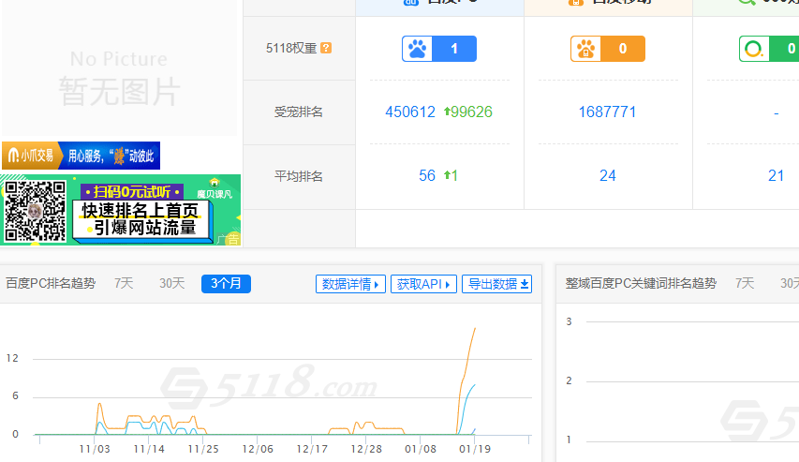
Task: Click the 平均排名 row label
Action: click(299, 176)
